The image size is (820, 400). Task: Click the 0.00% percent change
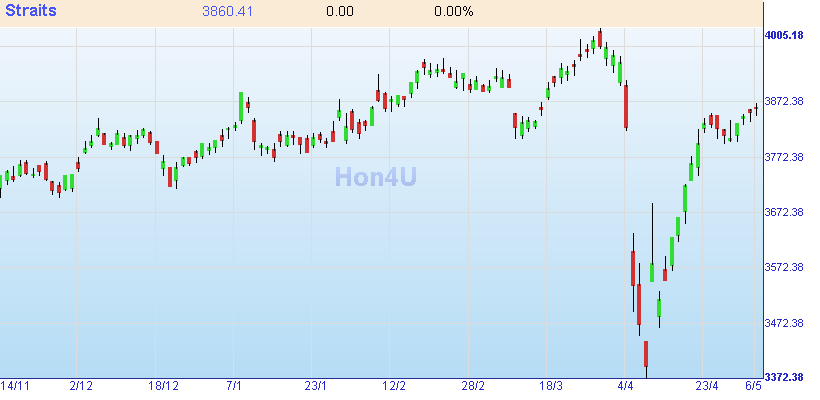click(453, 12)
